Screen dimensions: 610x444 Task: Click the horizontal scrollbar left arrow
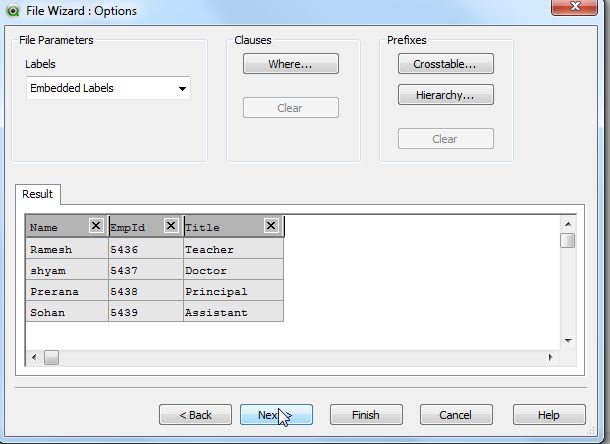34,357
